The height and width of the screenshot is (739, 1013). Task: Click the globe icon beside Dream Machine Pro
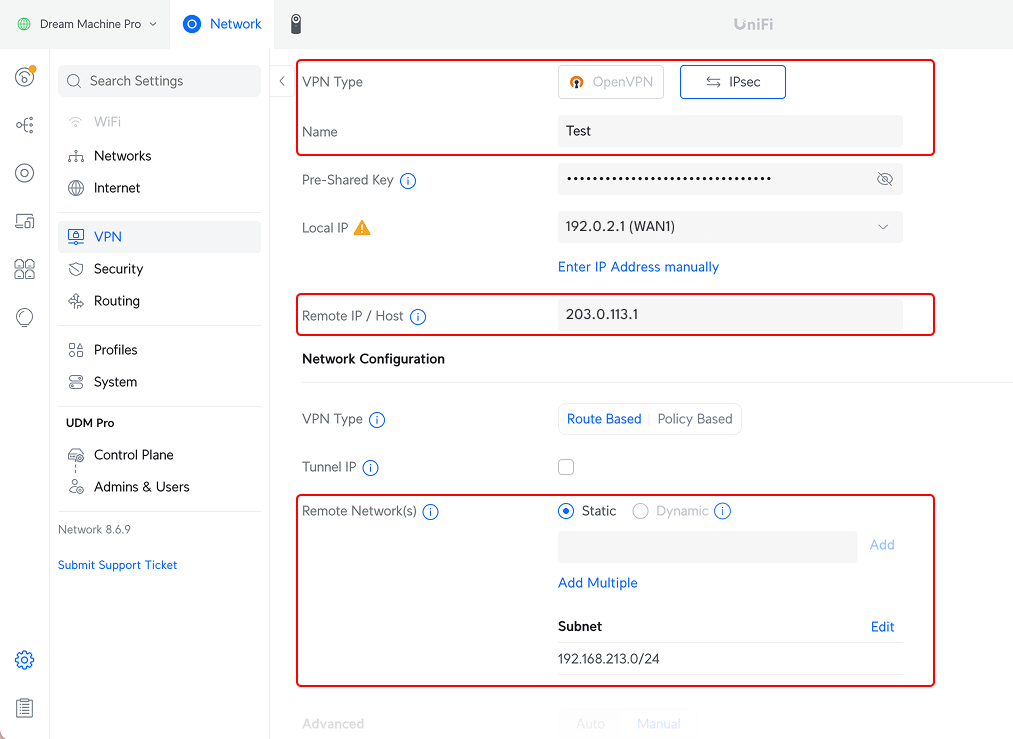click(24, 24)
